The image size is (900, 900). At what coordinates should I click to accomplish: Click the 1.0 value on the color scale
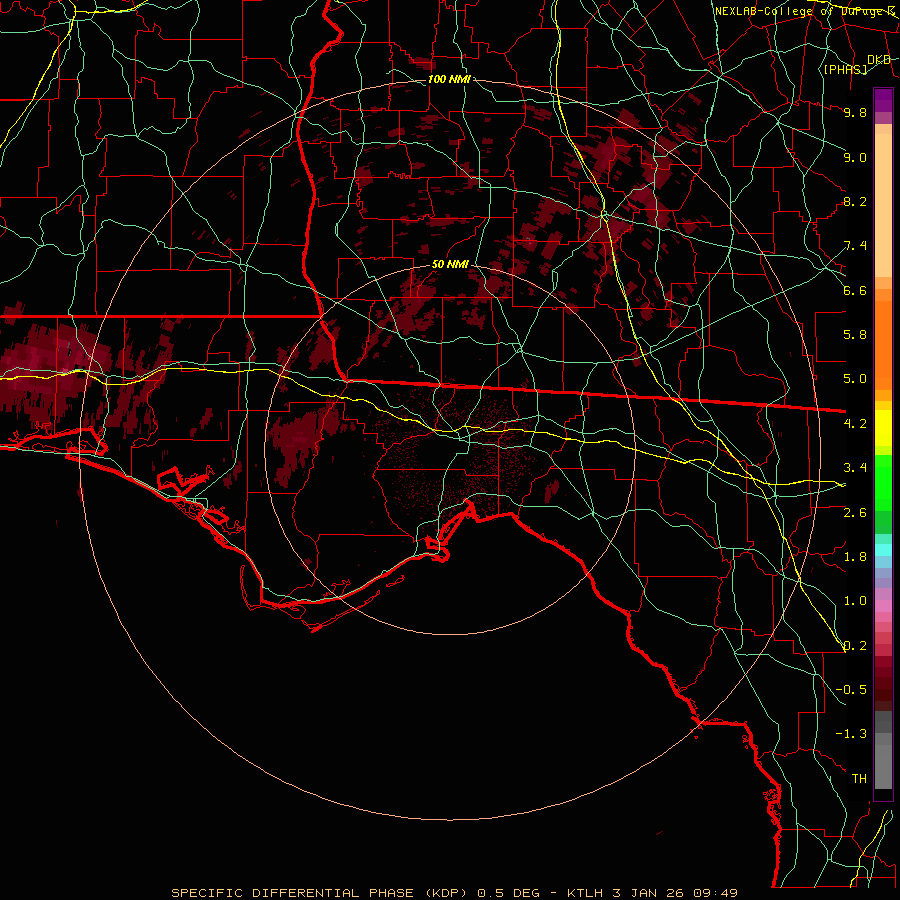tap(855, 600)
